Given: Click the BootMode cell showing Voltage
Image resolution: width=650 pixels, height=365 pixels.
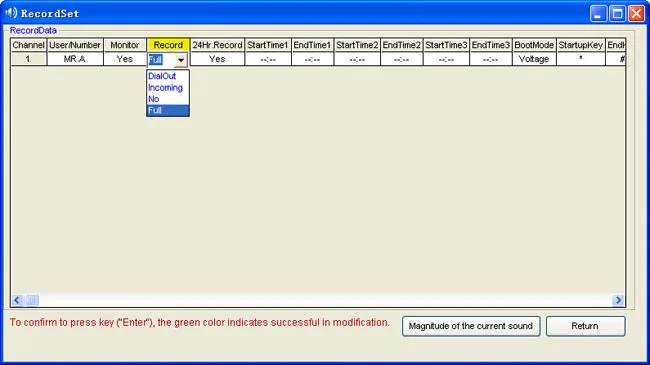Looking at the screenshot, I should tap(534, 59).
